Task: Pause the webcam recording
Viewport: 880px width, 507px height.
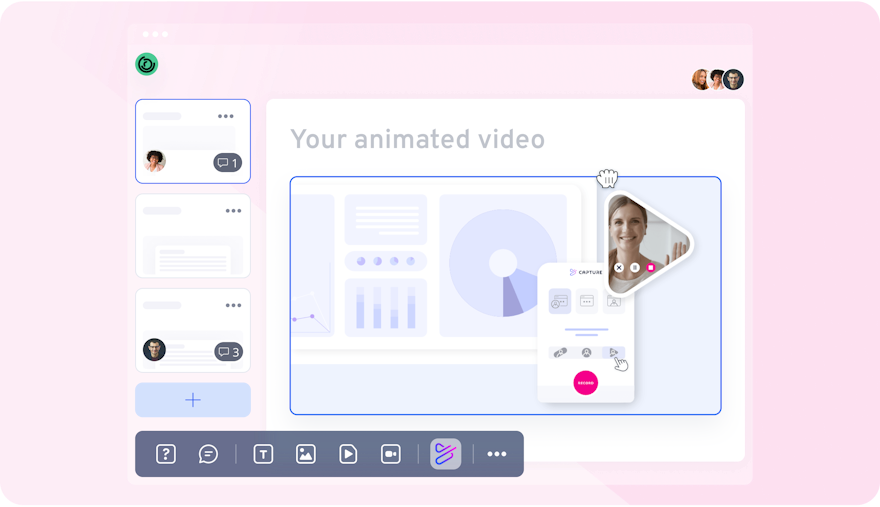Action: 635,268
